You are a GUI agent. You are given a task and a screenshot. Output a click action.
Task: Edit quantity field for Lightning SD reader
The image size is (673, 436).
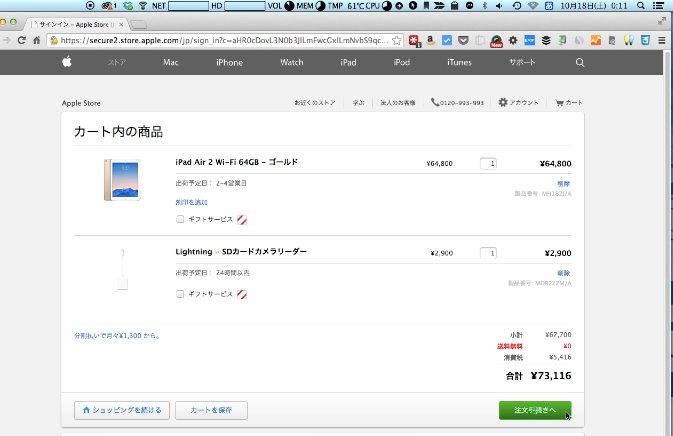tap(488, 253)
